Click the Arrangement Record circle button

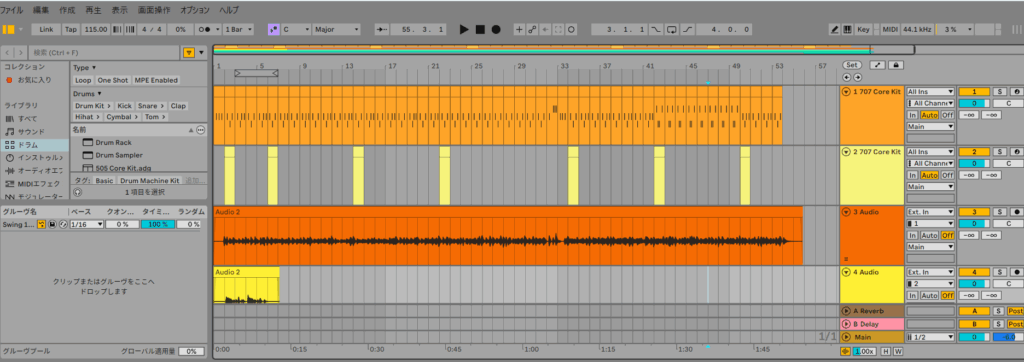496,29
